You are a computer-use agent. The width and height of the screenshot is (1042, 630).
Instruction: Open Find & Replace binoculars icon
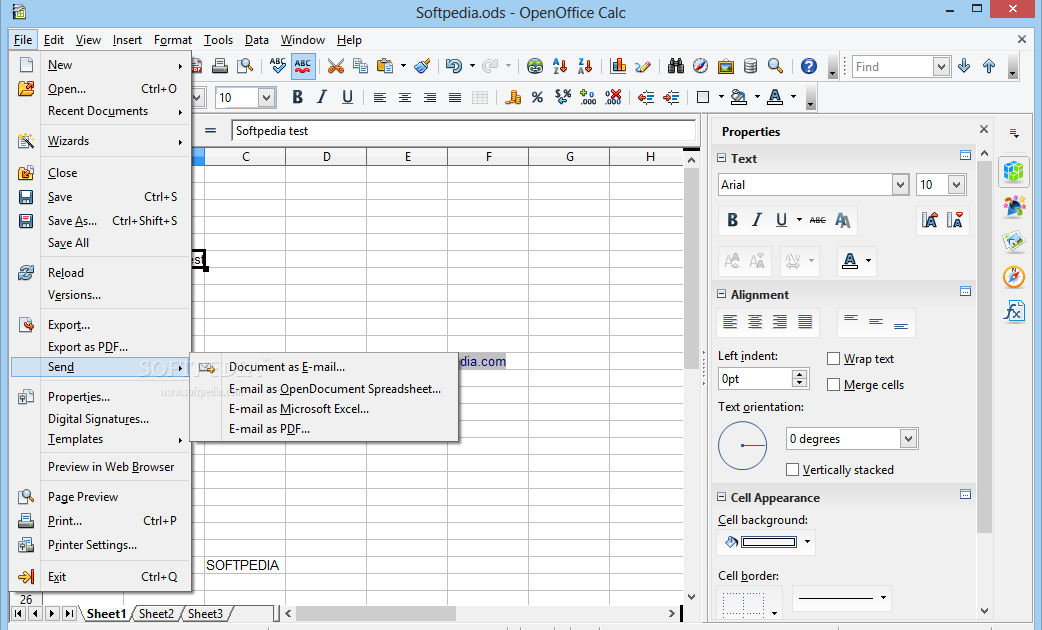pos(676,66)
